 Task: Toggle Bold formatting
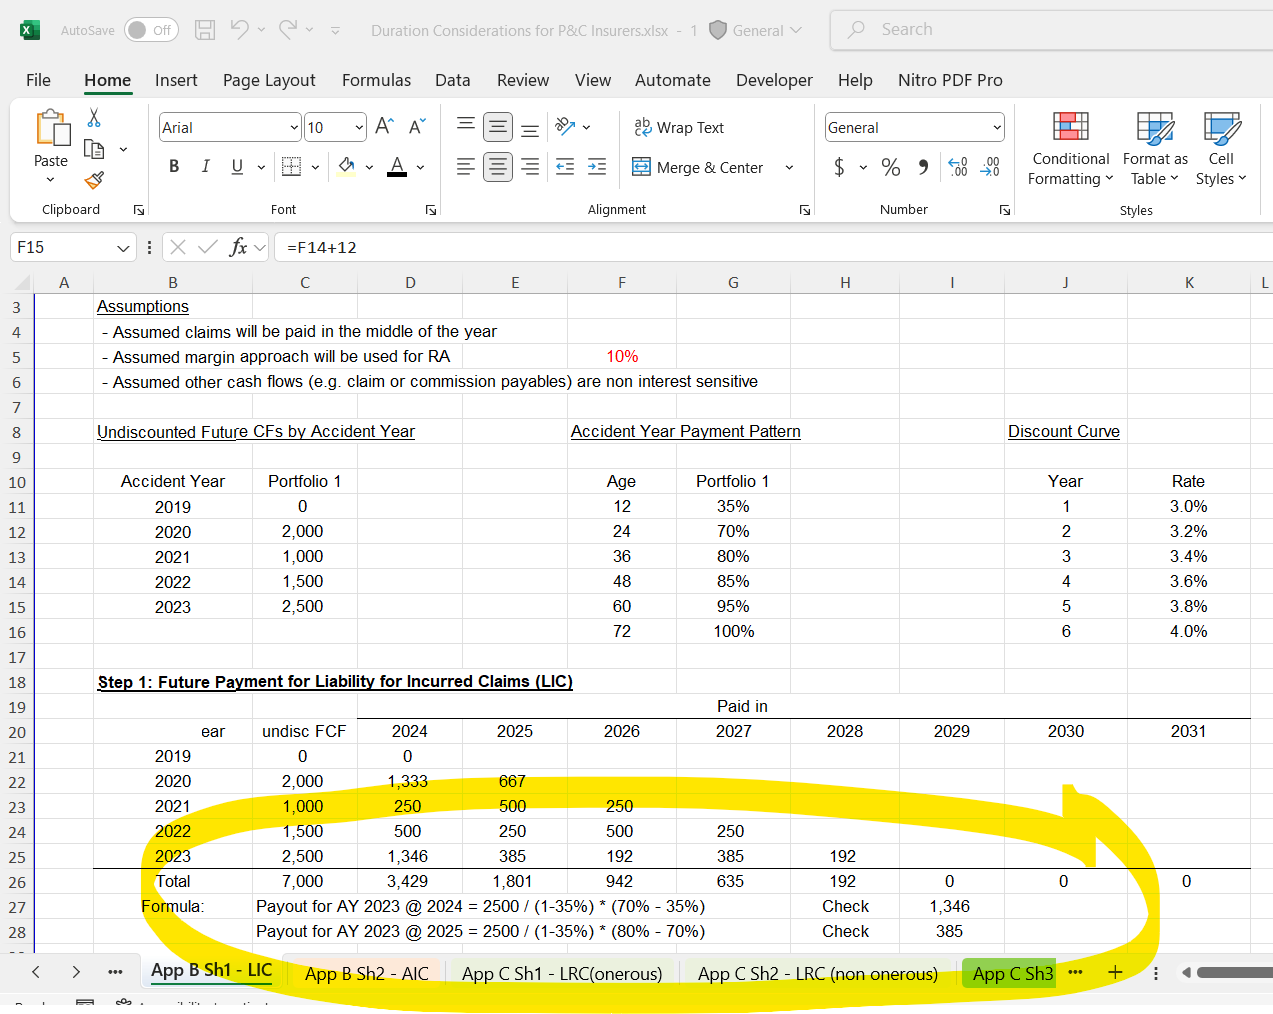(174, 167)
